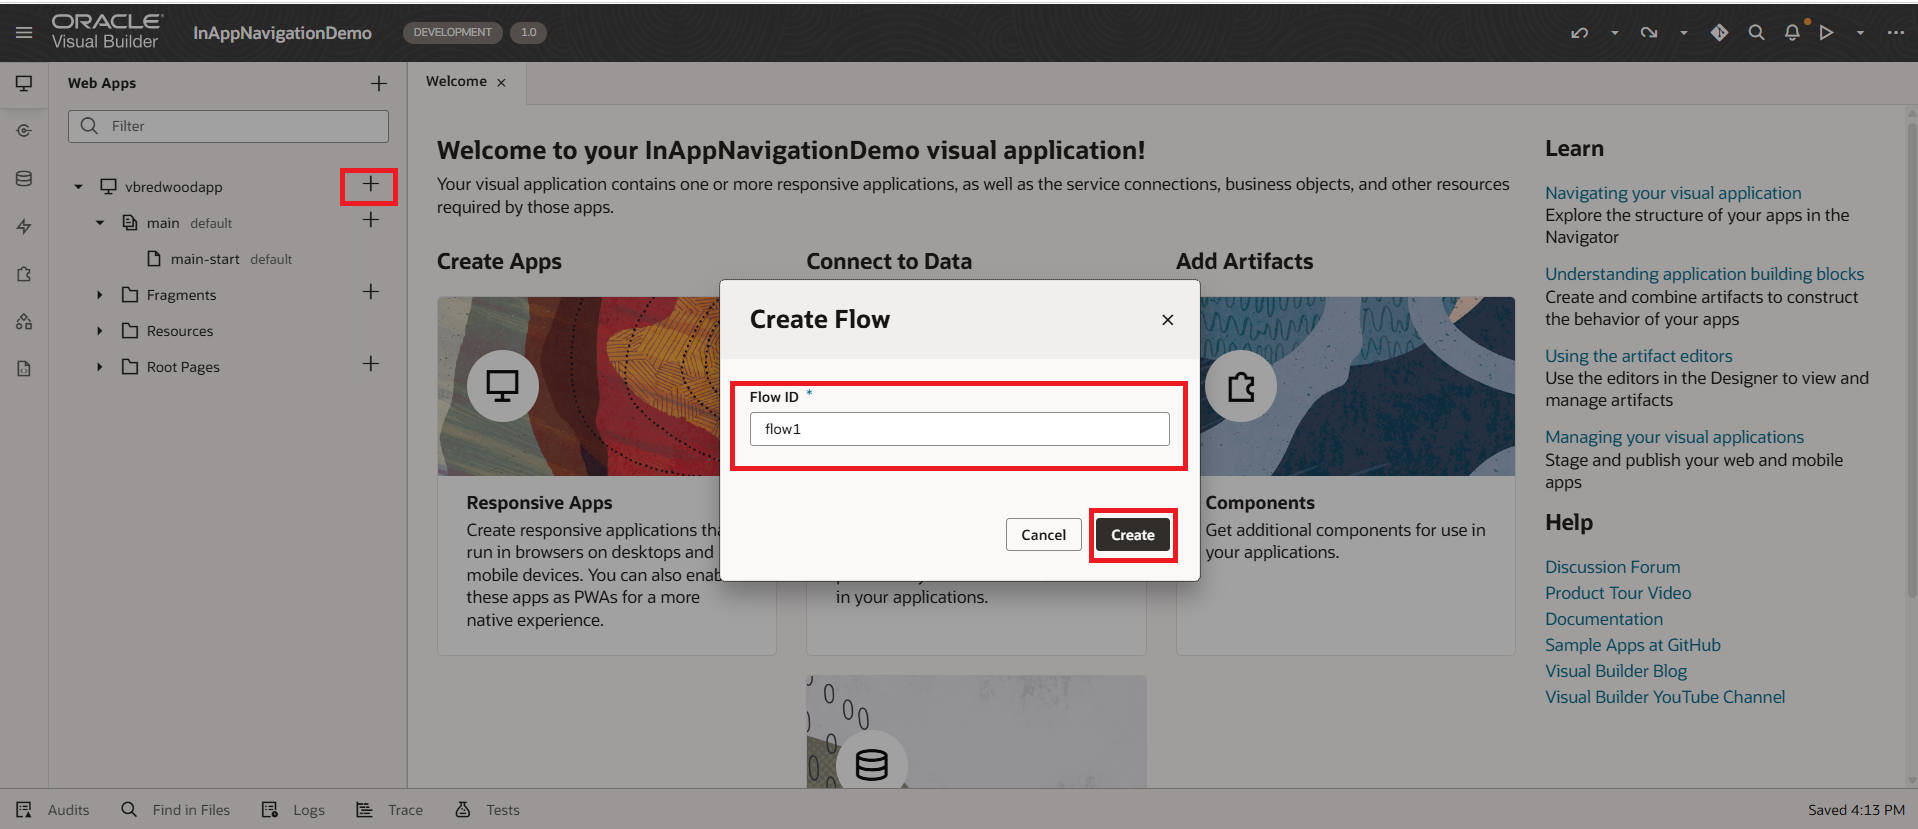The height and width of the screenshot is (829, 1918).
Task: Open the lightning bolt icon in left sidebar
Action: coord(24,227)
